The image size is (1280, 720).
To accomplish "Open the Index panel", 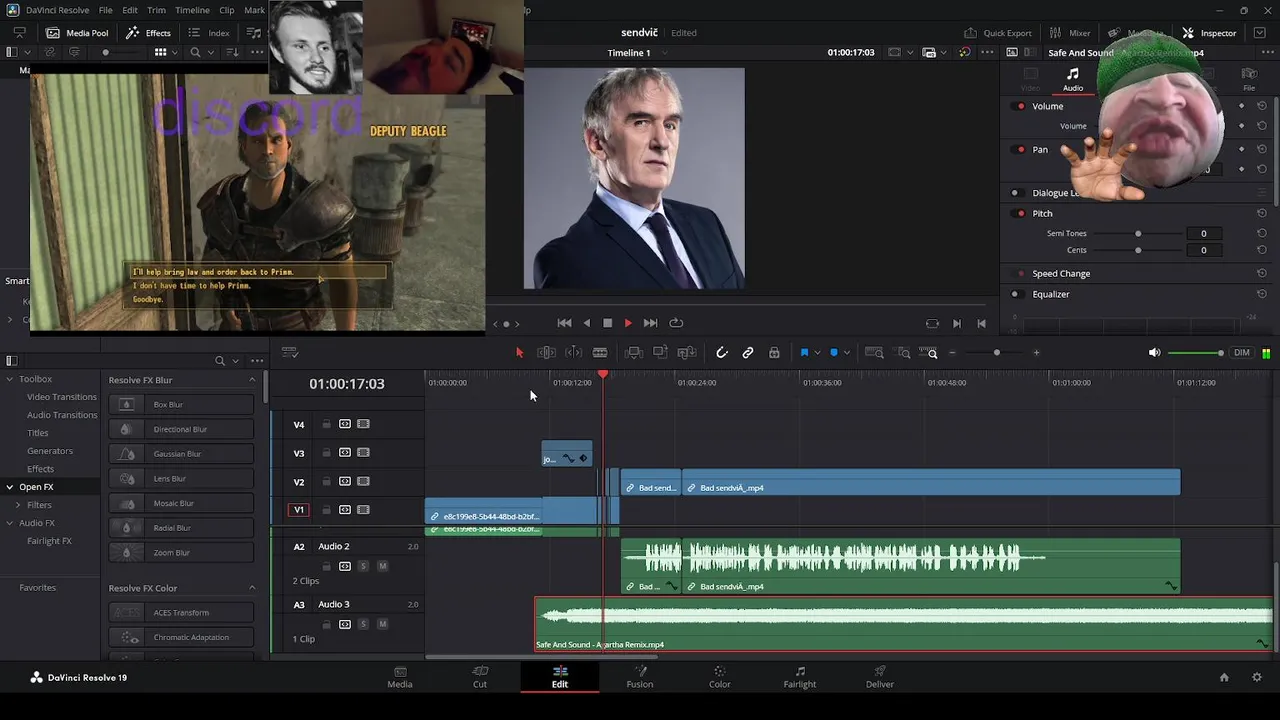I will 209,33.
